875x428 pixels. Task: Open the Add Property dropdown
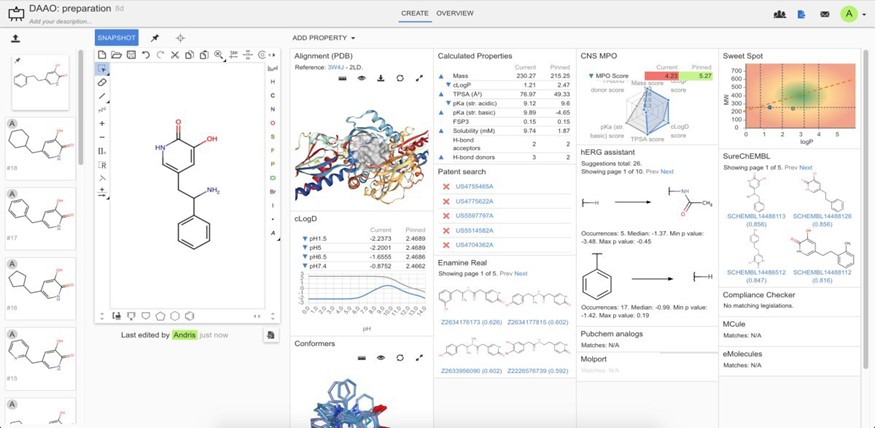tap(323, 38)
